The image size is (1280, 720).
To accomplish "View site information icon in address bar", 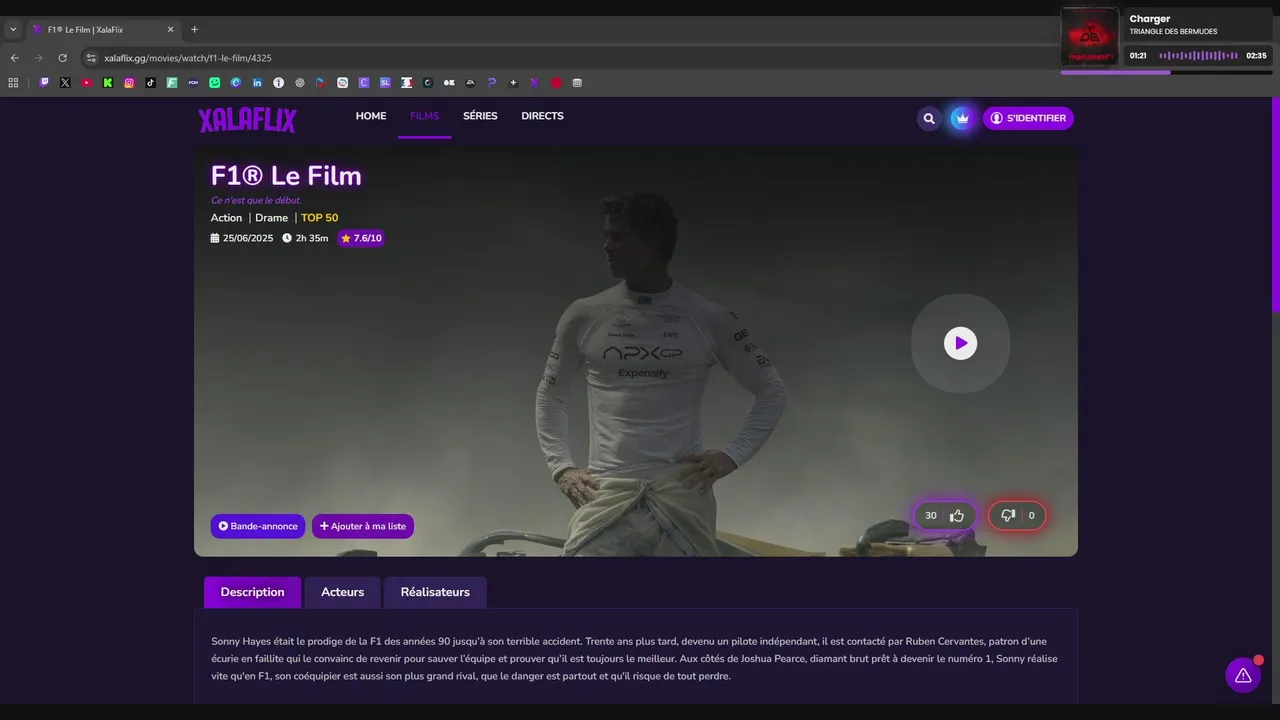I will [91, 58].
